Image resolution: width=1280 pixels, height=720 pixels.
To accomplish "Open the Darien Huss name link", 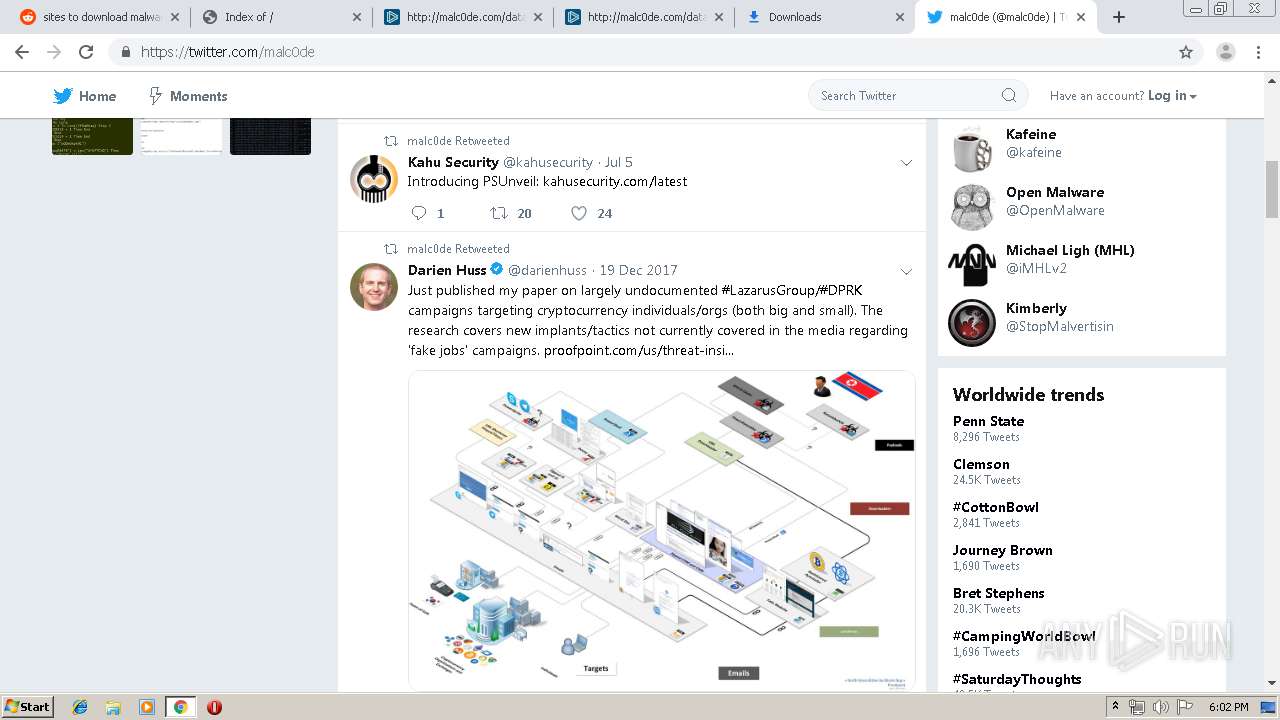I will (x=447, y=270).
